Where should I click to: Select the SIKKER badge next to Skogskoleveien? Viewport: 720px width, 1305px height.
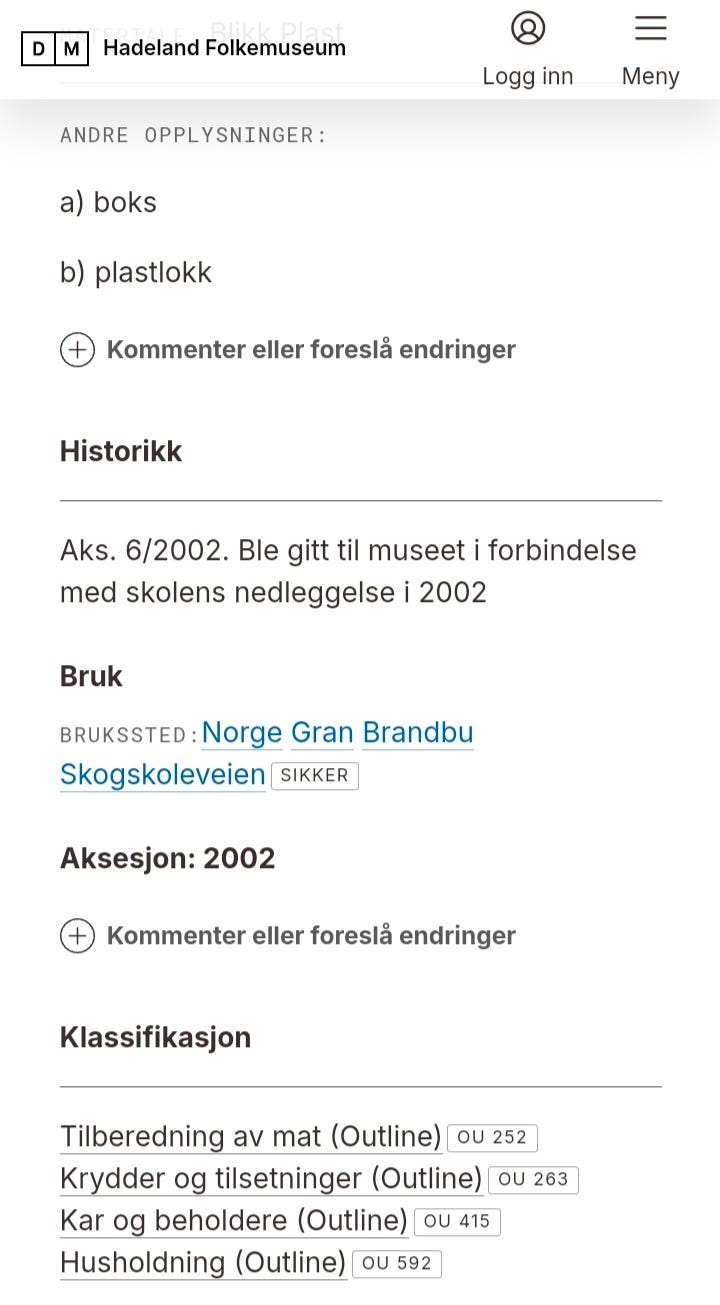pyautogui.click(x=315, y=776)
